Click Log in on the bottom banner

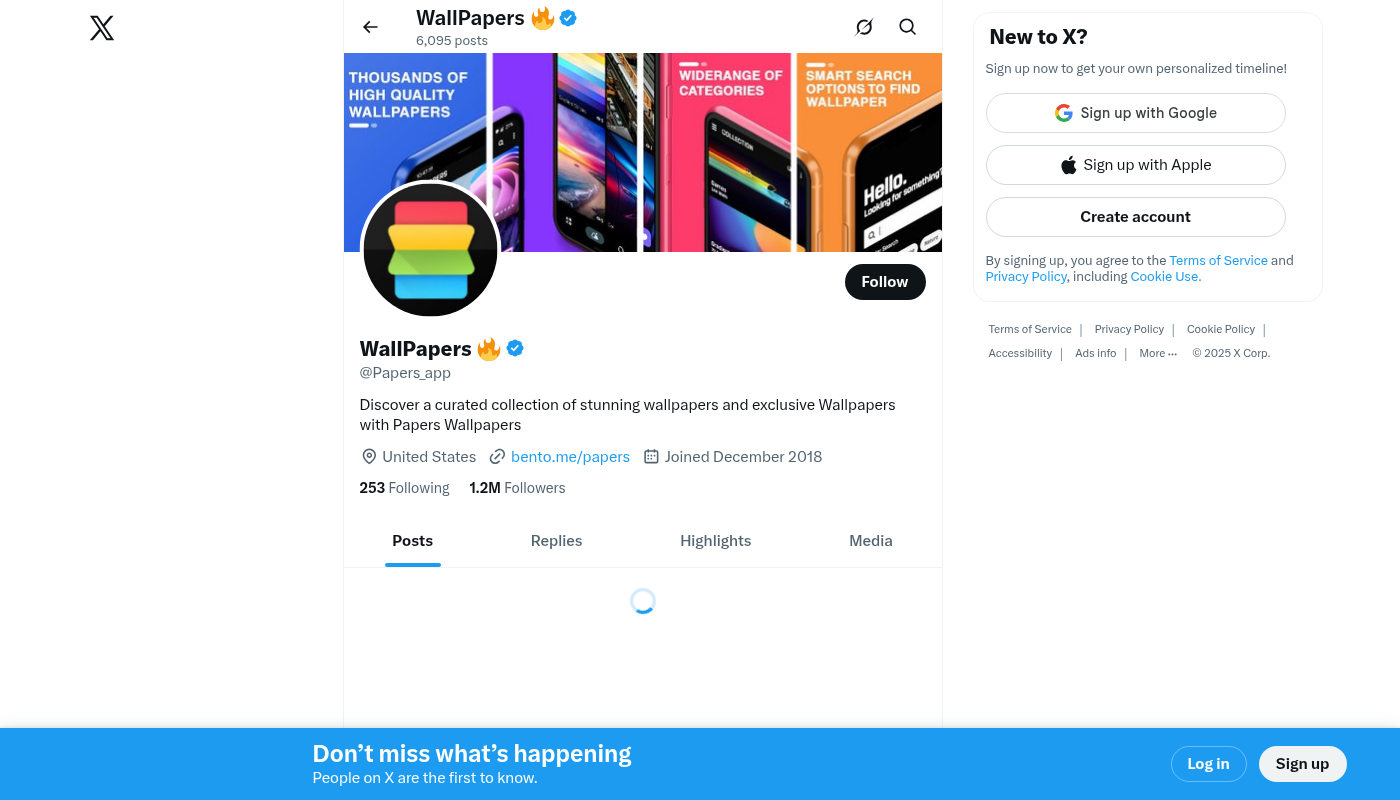(1209, 764)
